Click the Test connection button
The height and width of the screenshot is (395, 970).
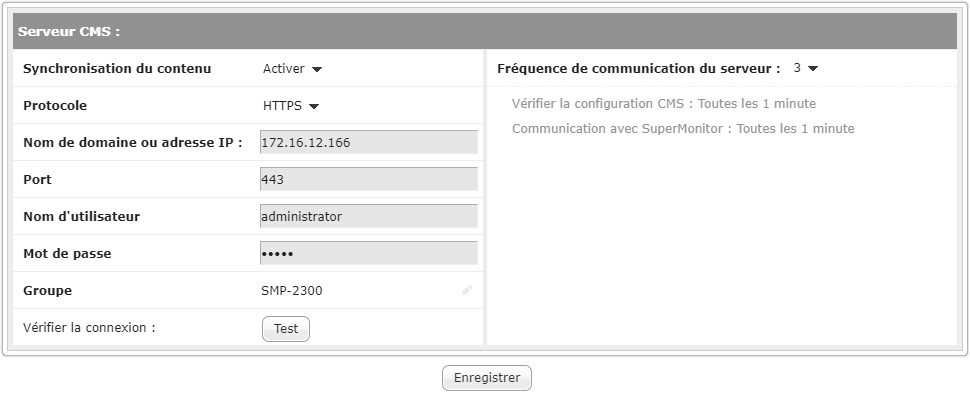pos(286,329)
